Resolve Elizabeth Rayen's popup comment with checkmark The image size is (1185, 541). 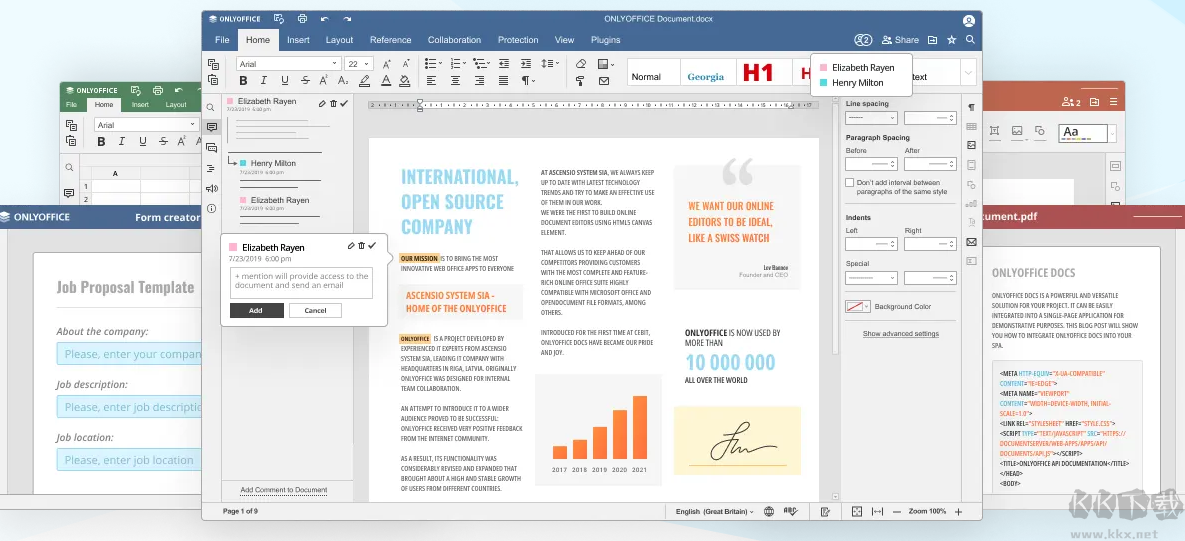[372, 246]
